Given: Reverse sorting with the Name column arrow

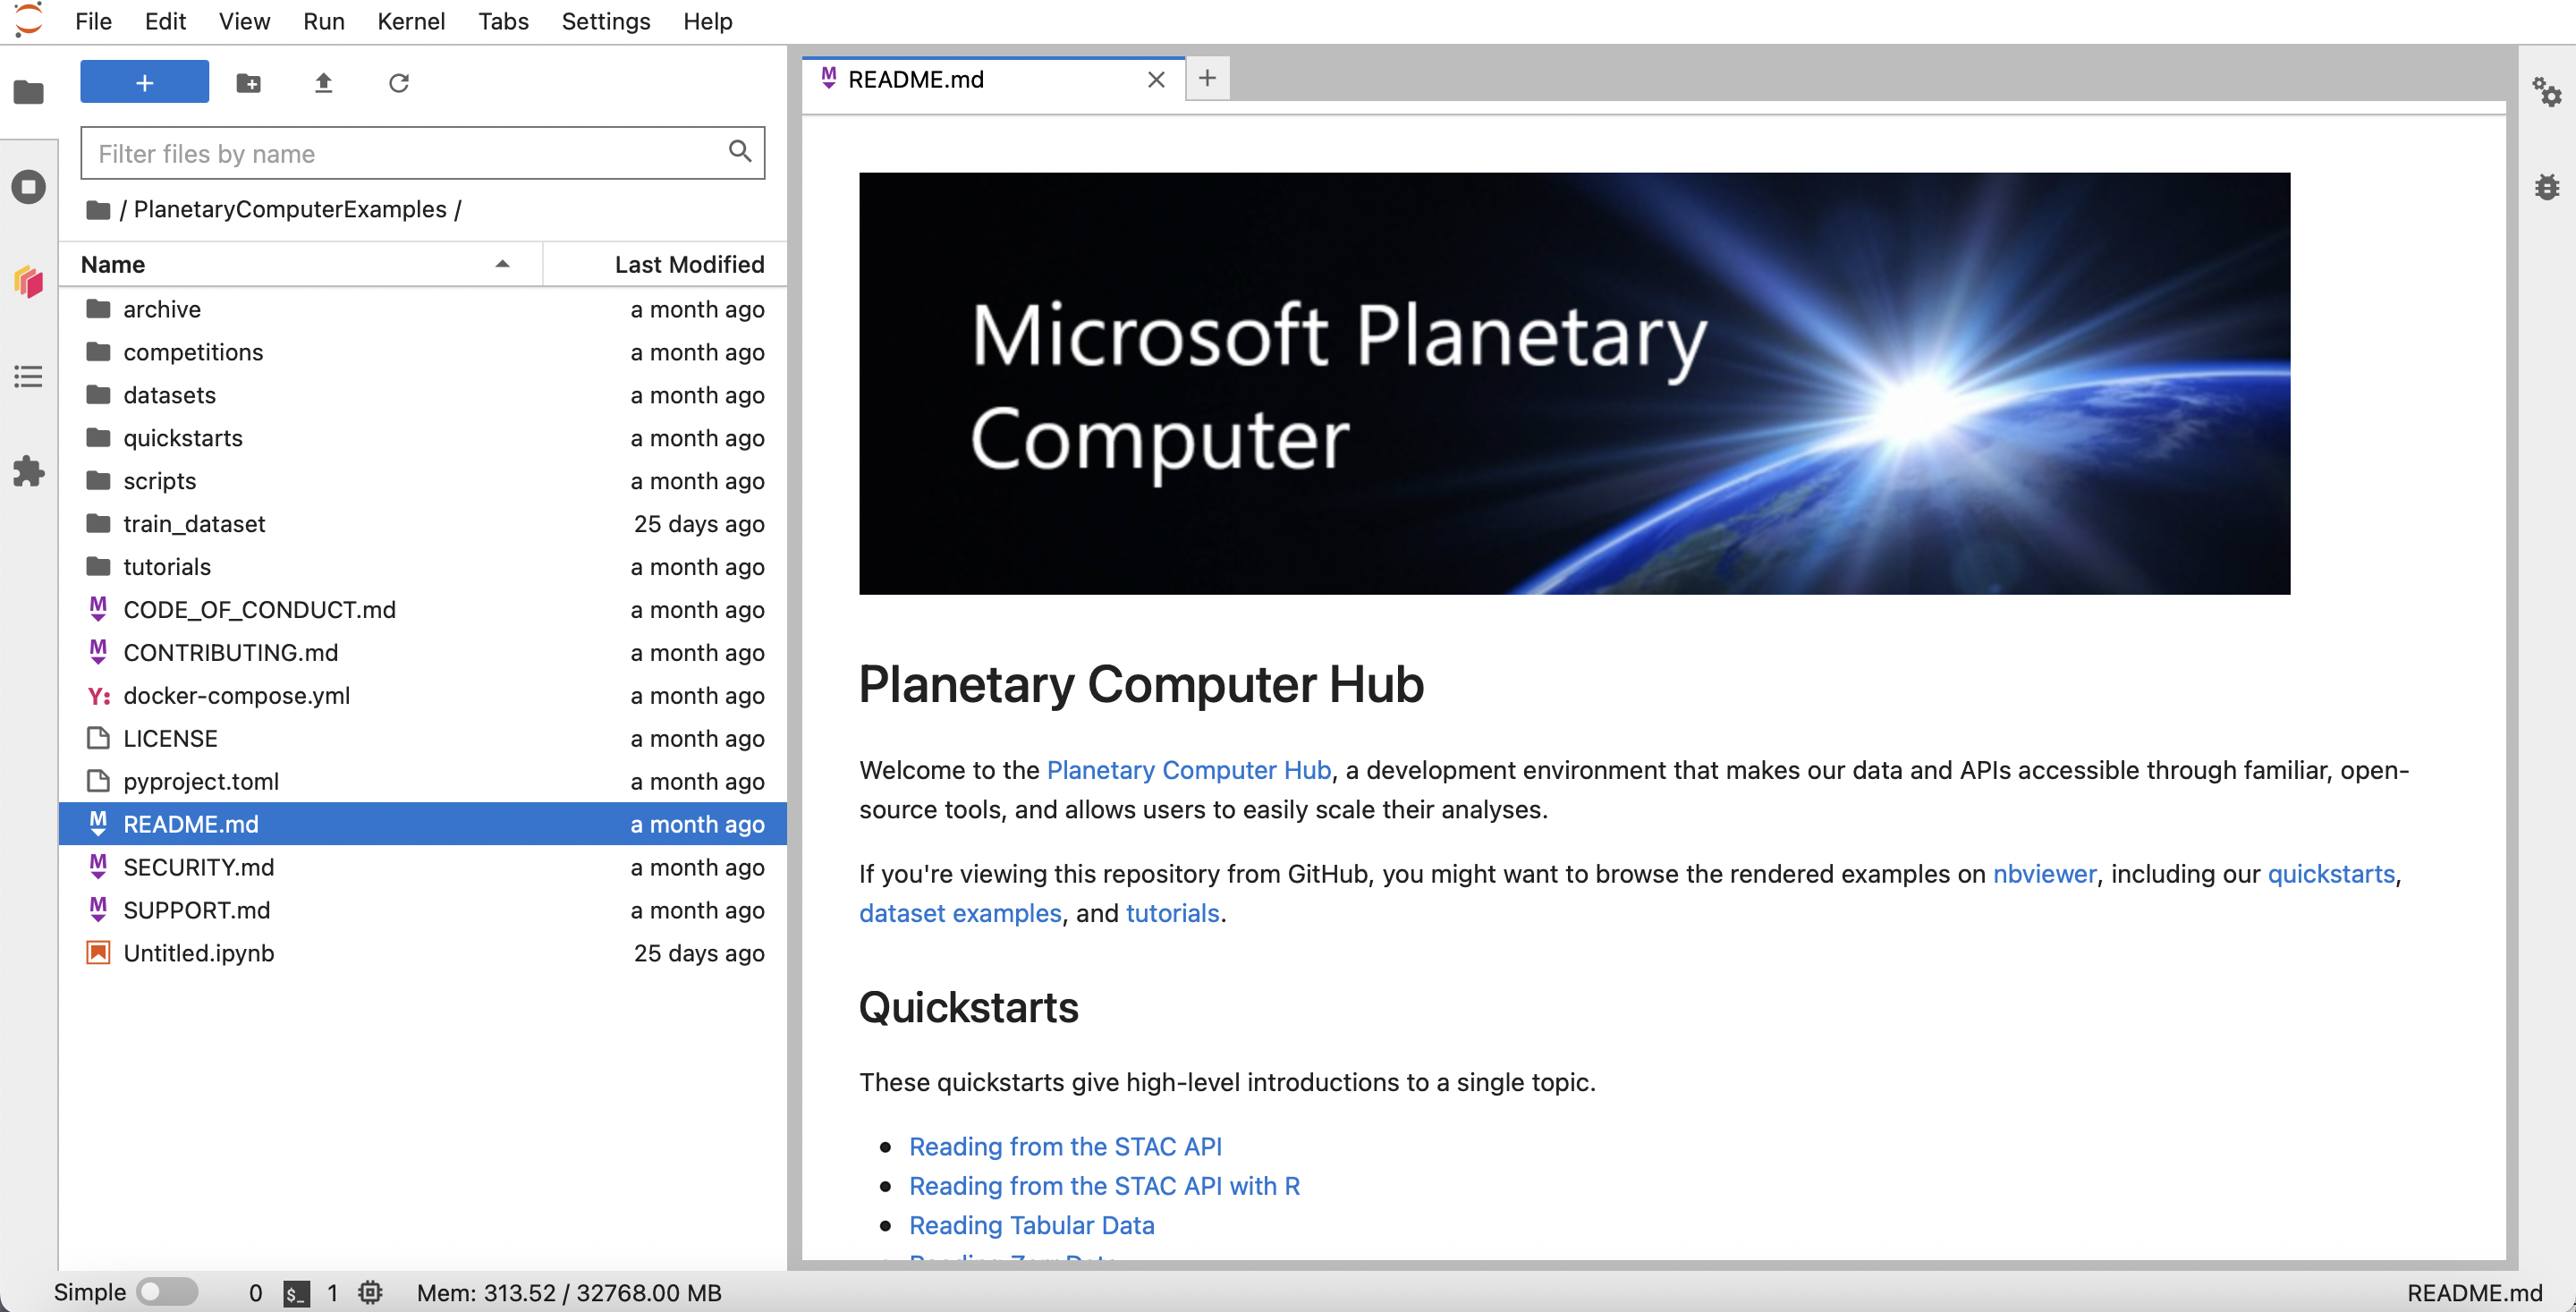Looking at the screenshot, I should point(503,264).
